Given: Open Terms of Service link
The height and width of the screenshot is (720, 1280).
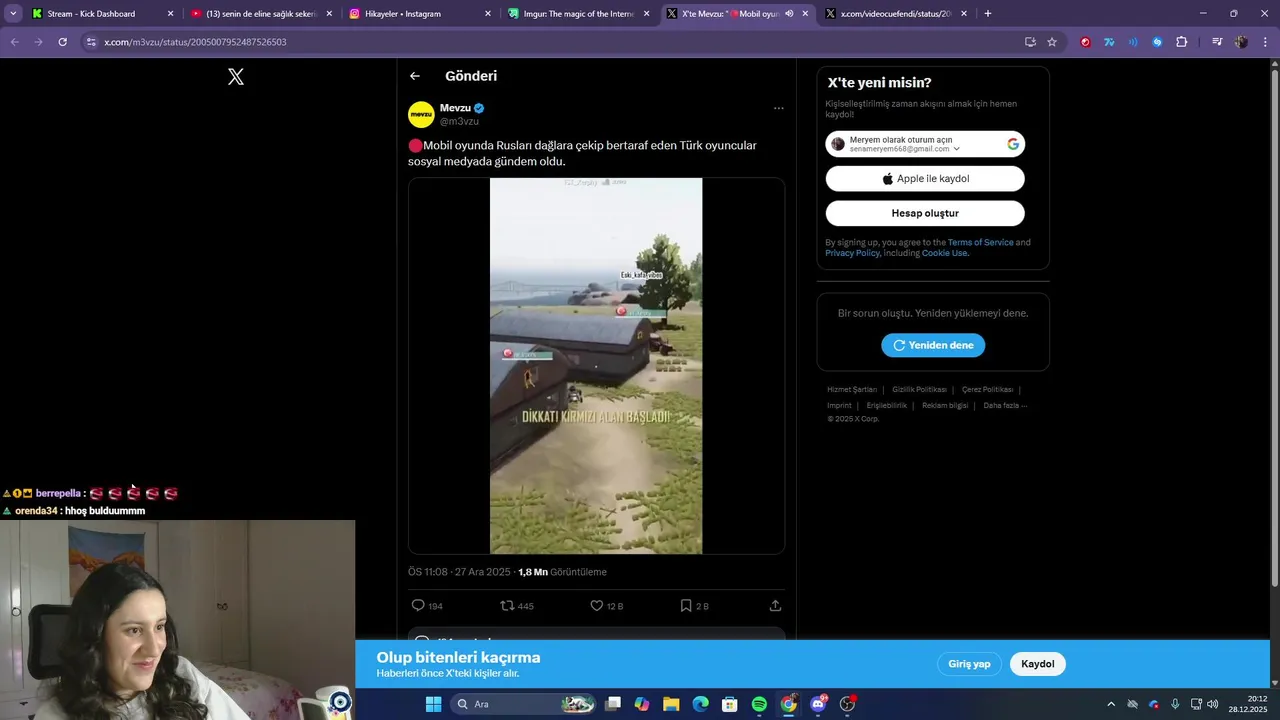Looking at the screenshot, I should click(980, 242).
